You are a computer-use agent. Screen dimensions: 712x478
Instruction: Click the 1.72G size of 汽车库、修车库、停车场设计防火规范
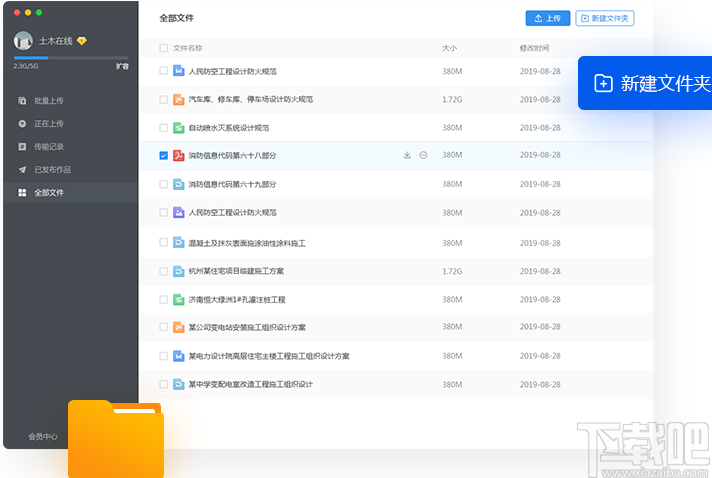tap(452, 99)
